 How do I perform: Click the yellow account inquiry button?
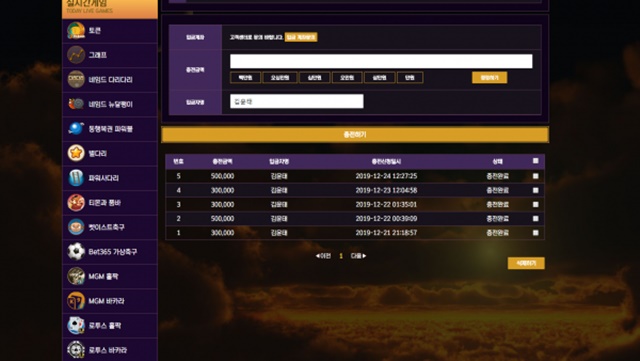[301, 37]
